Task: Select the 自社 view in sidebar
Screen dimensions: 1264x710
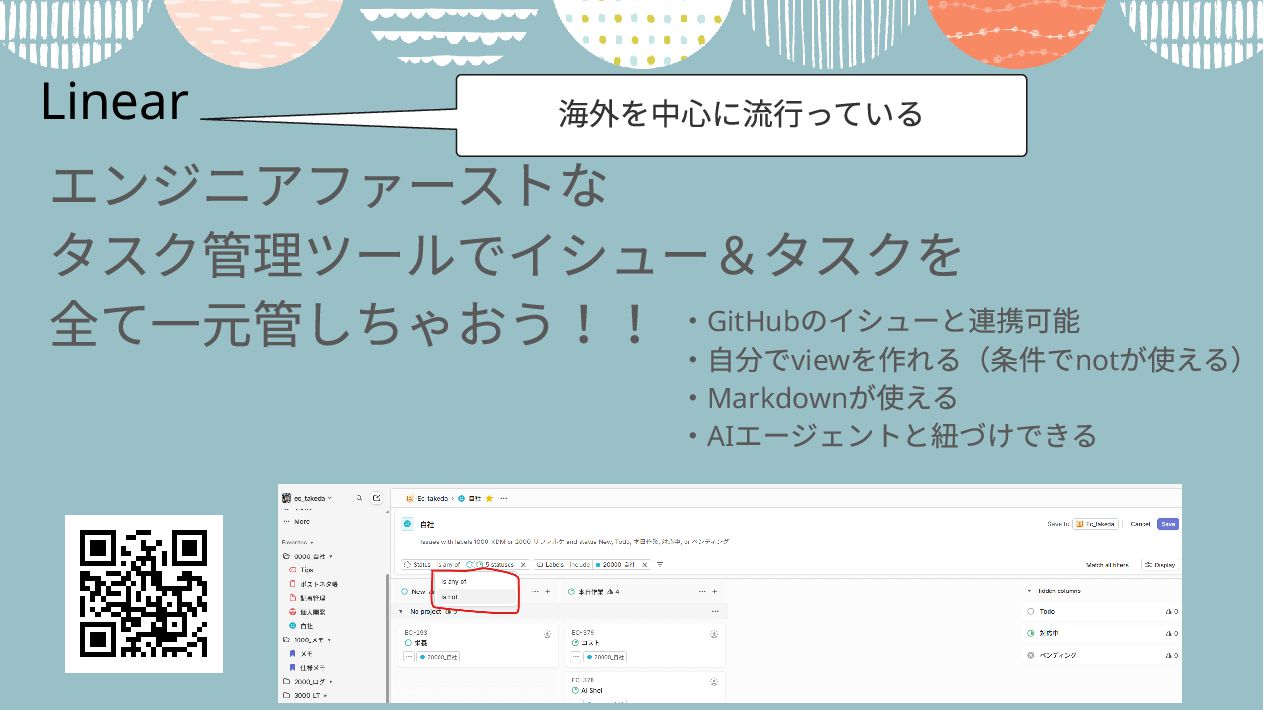Action: [x=302, y=626]
